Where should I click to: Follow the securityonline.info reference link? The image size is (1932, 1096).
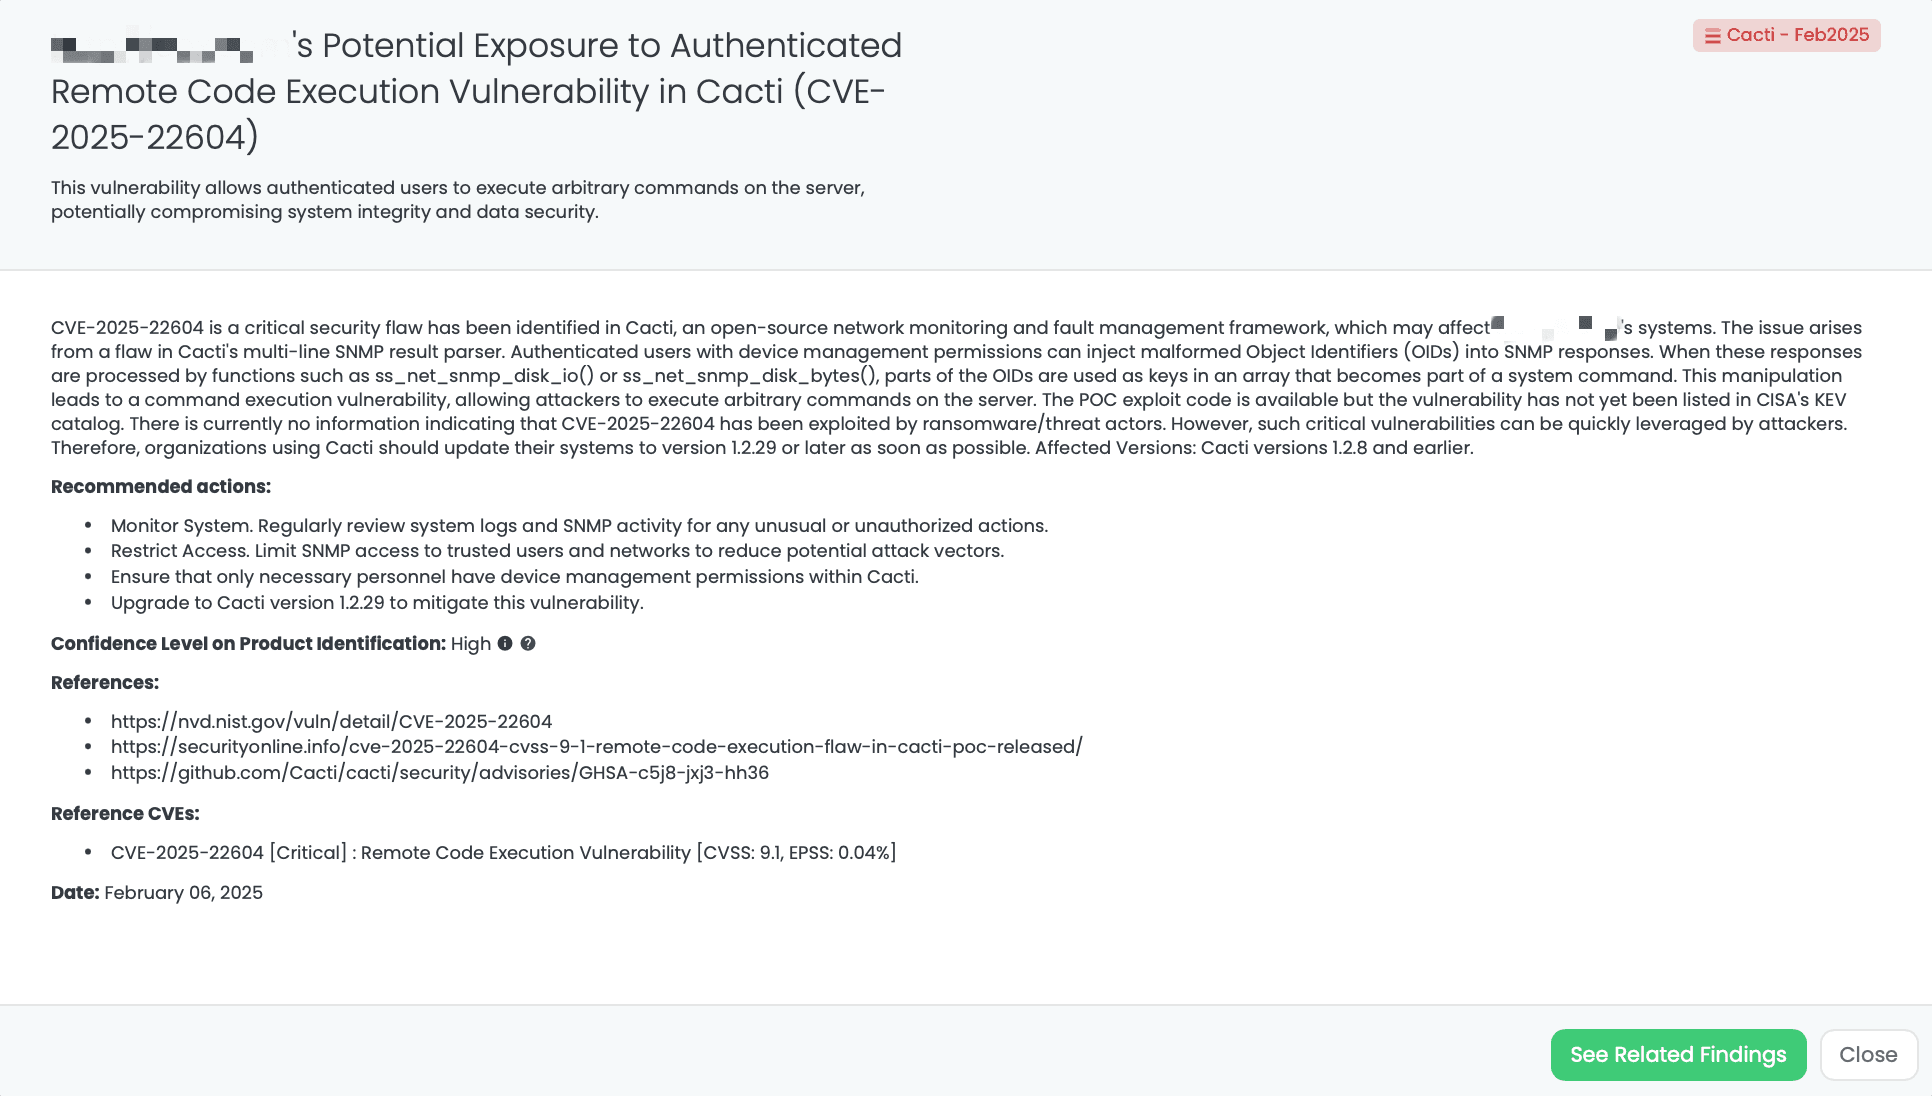596,747
